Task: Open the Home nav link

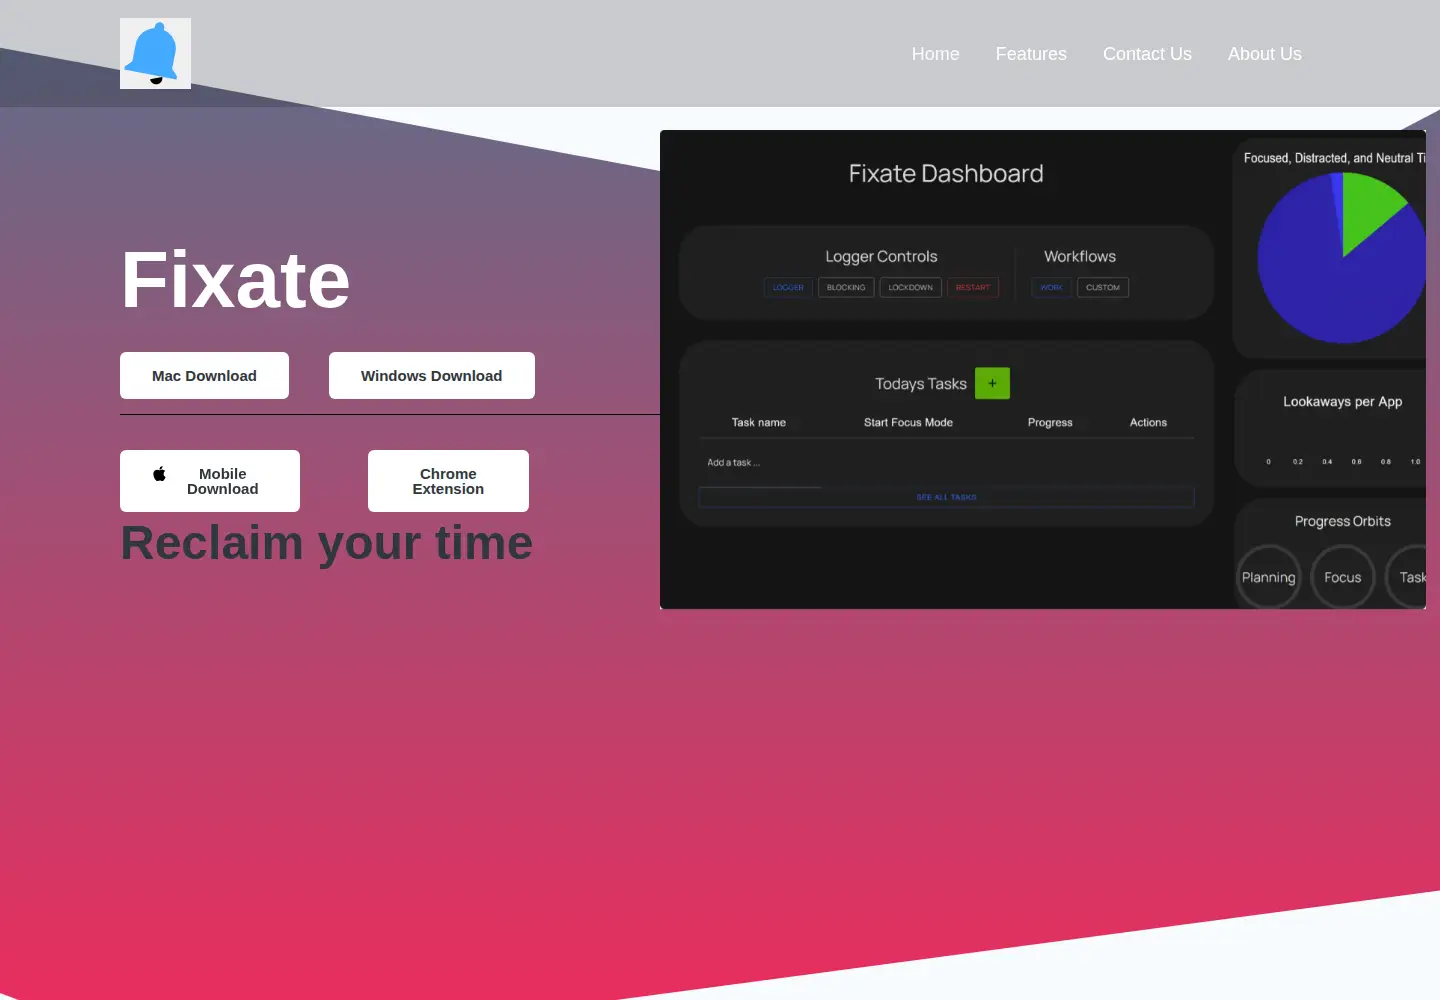Action: 935,54
